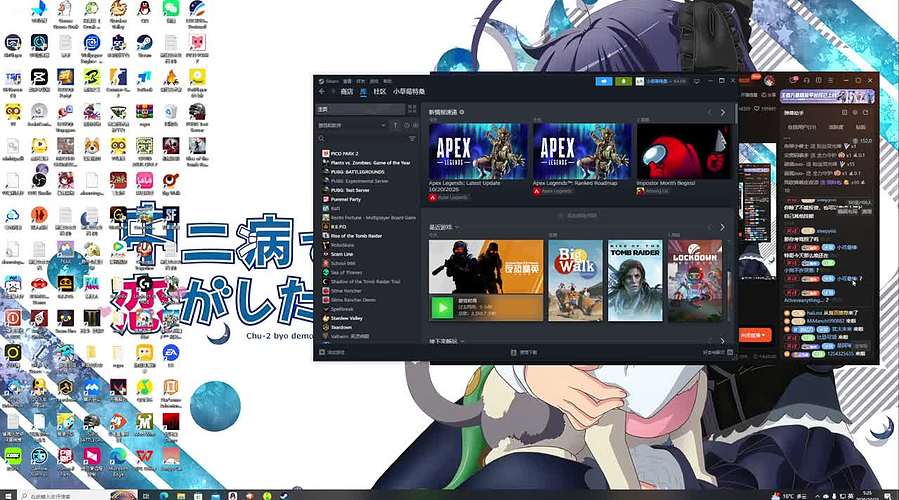899x500 pixels.
Task: Select Stardew Valley in the game list
Action: click(x=342, y=318)
